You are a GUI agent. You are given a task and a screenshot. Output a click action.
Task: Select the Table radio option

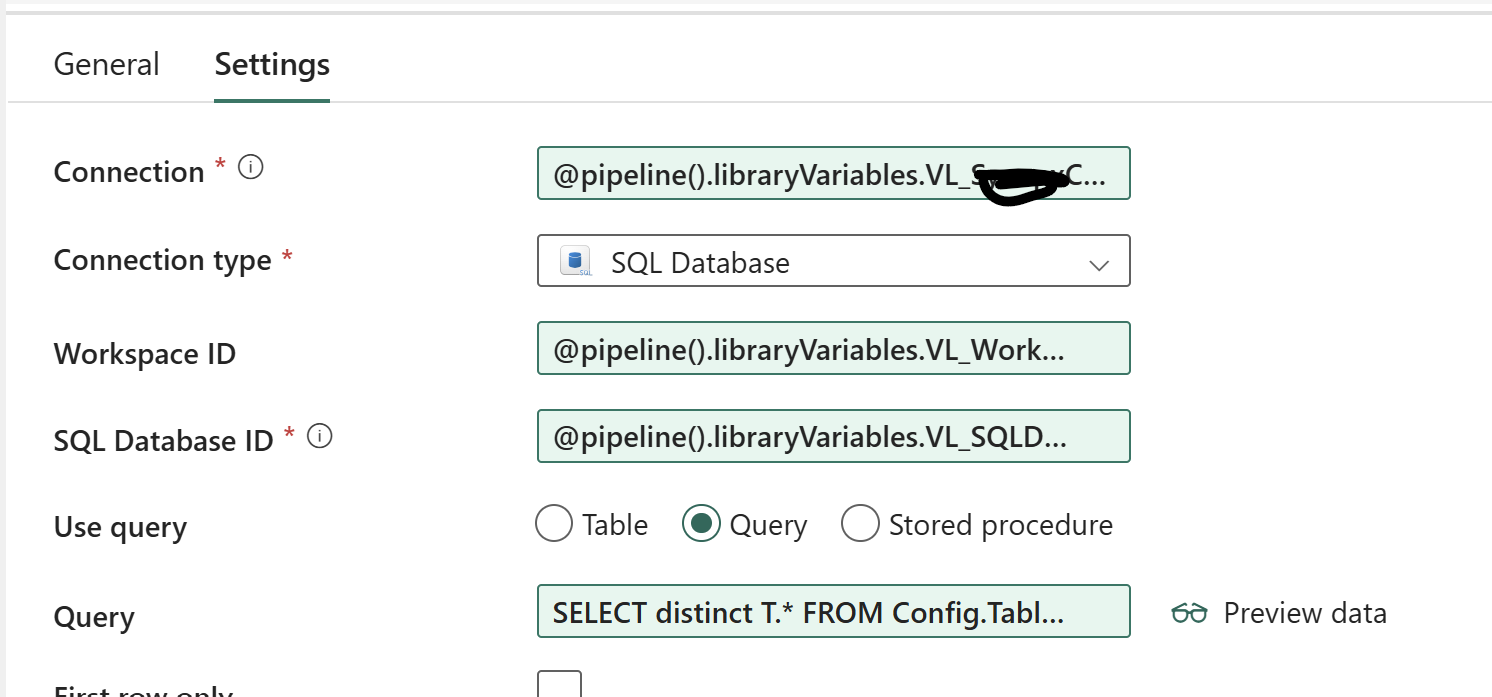554,523
